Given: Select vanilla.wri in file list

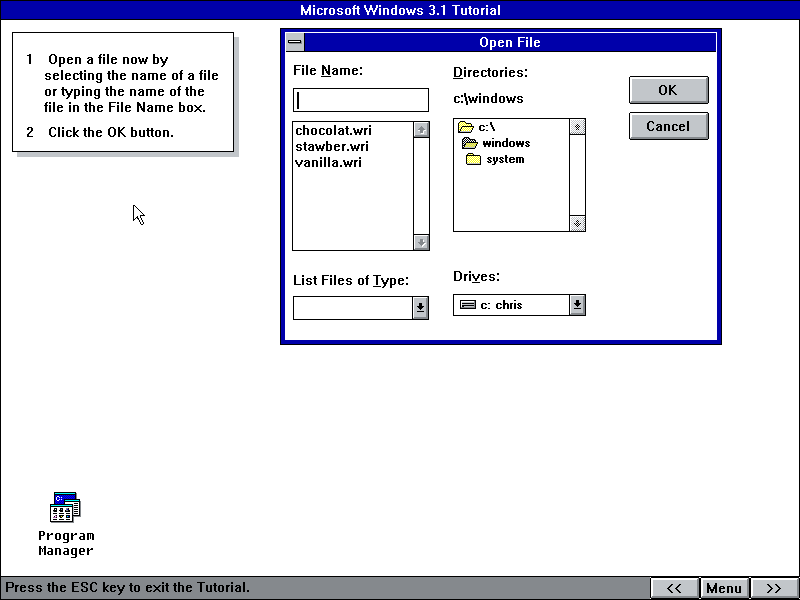Looking at the screenshot, I should point(329,162).
